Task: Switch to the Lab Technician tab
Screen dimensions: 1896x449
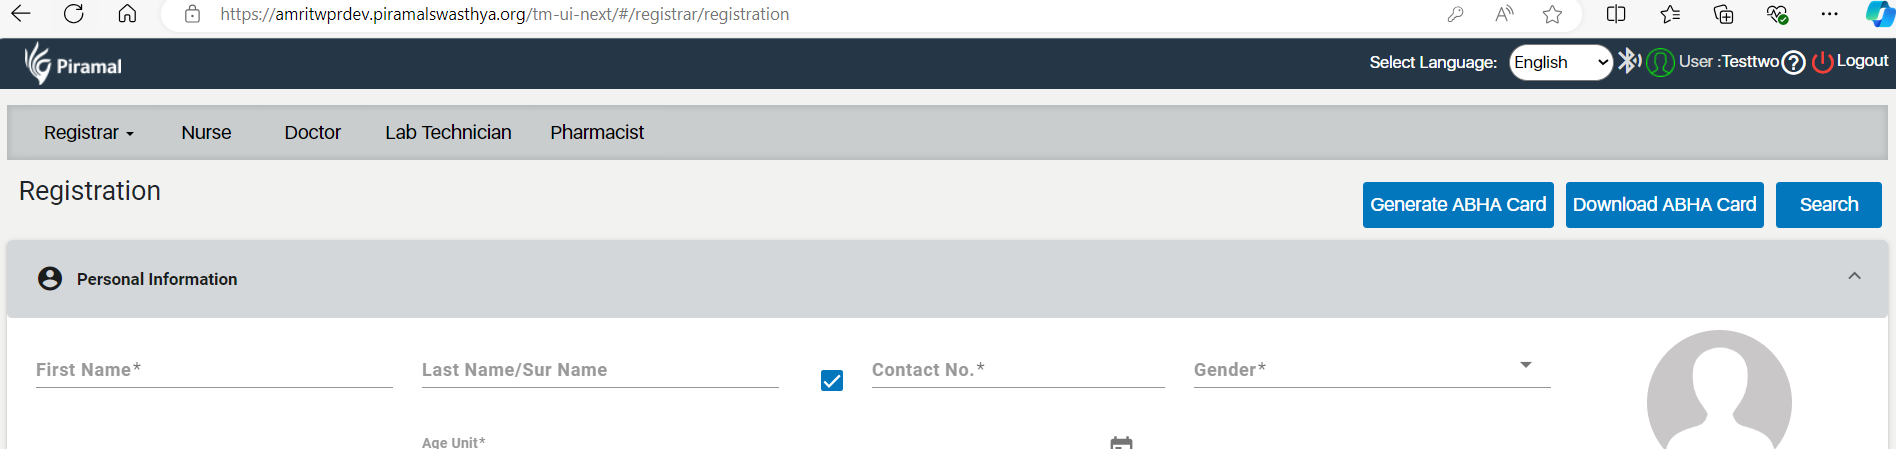Action: [x=448, y=132]
